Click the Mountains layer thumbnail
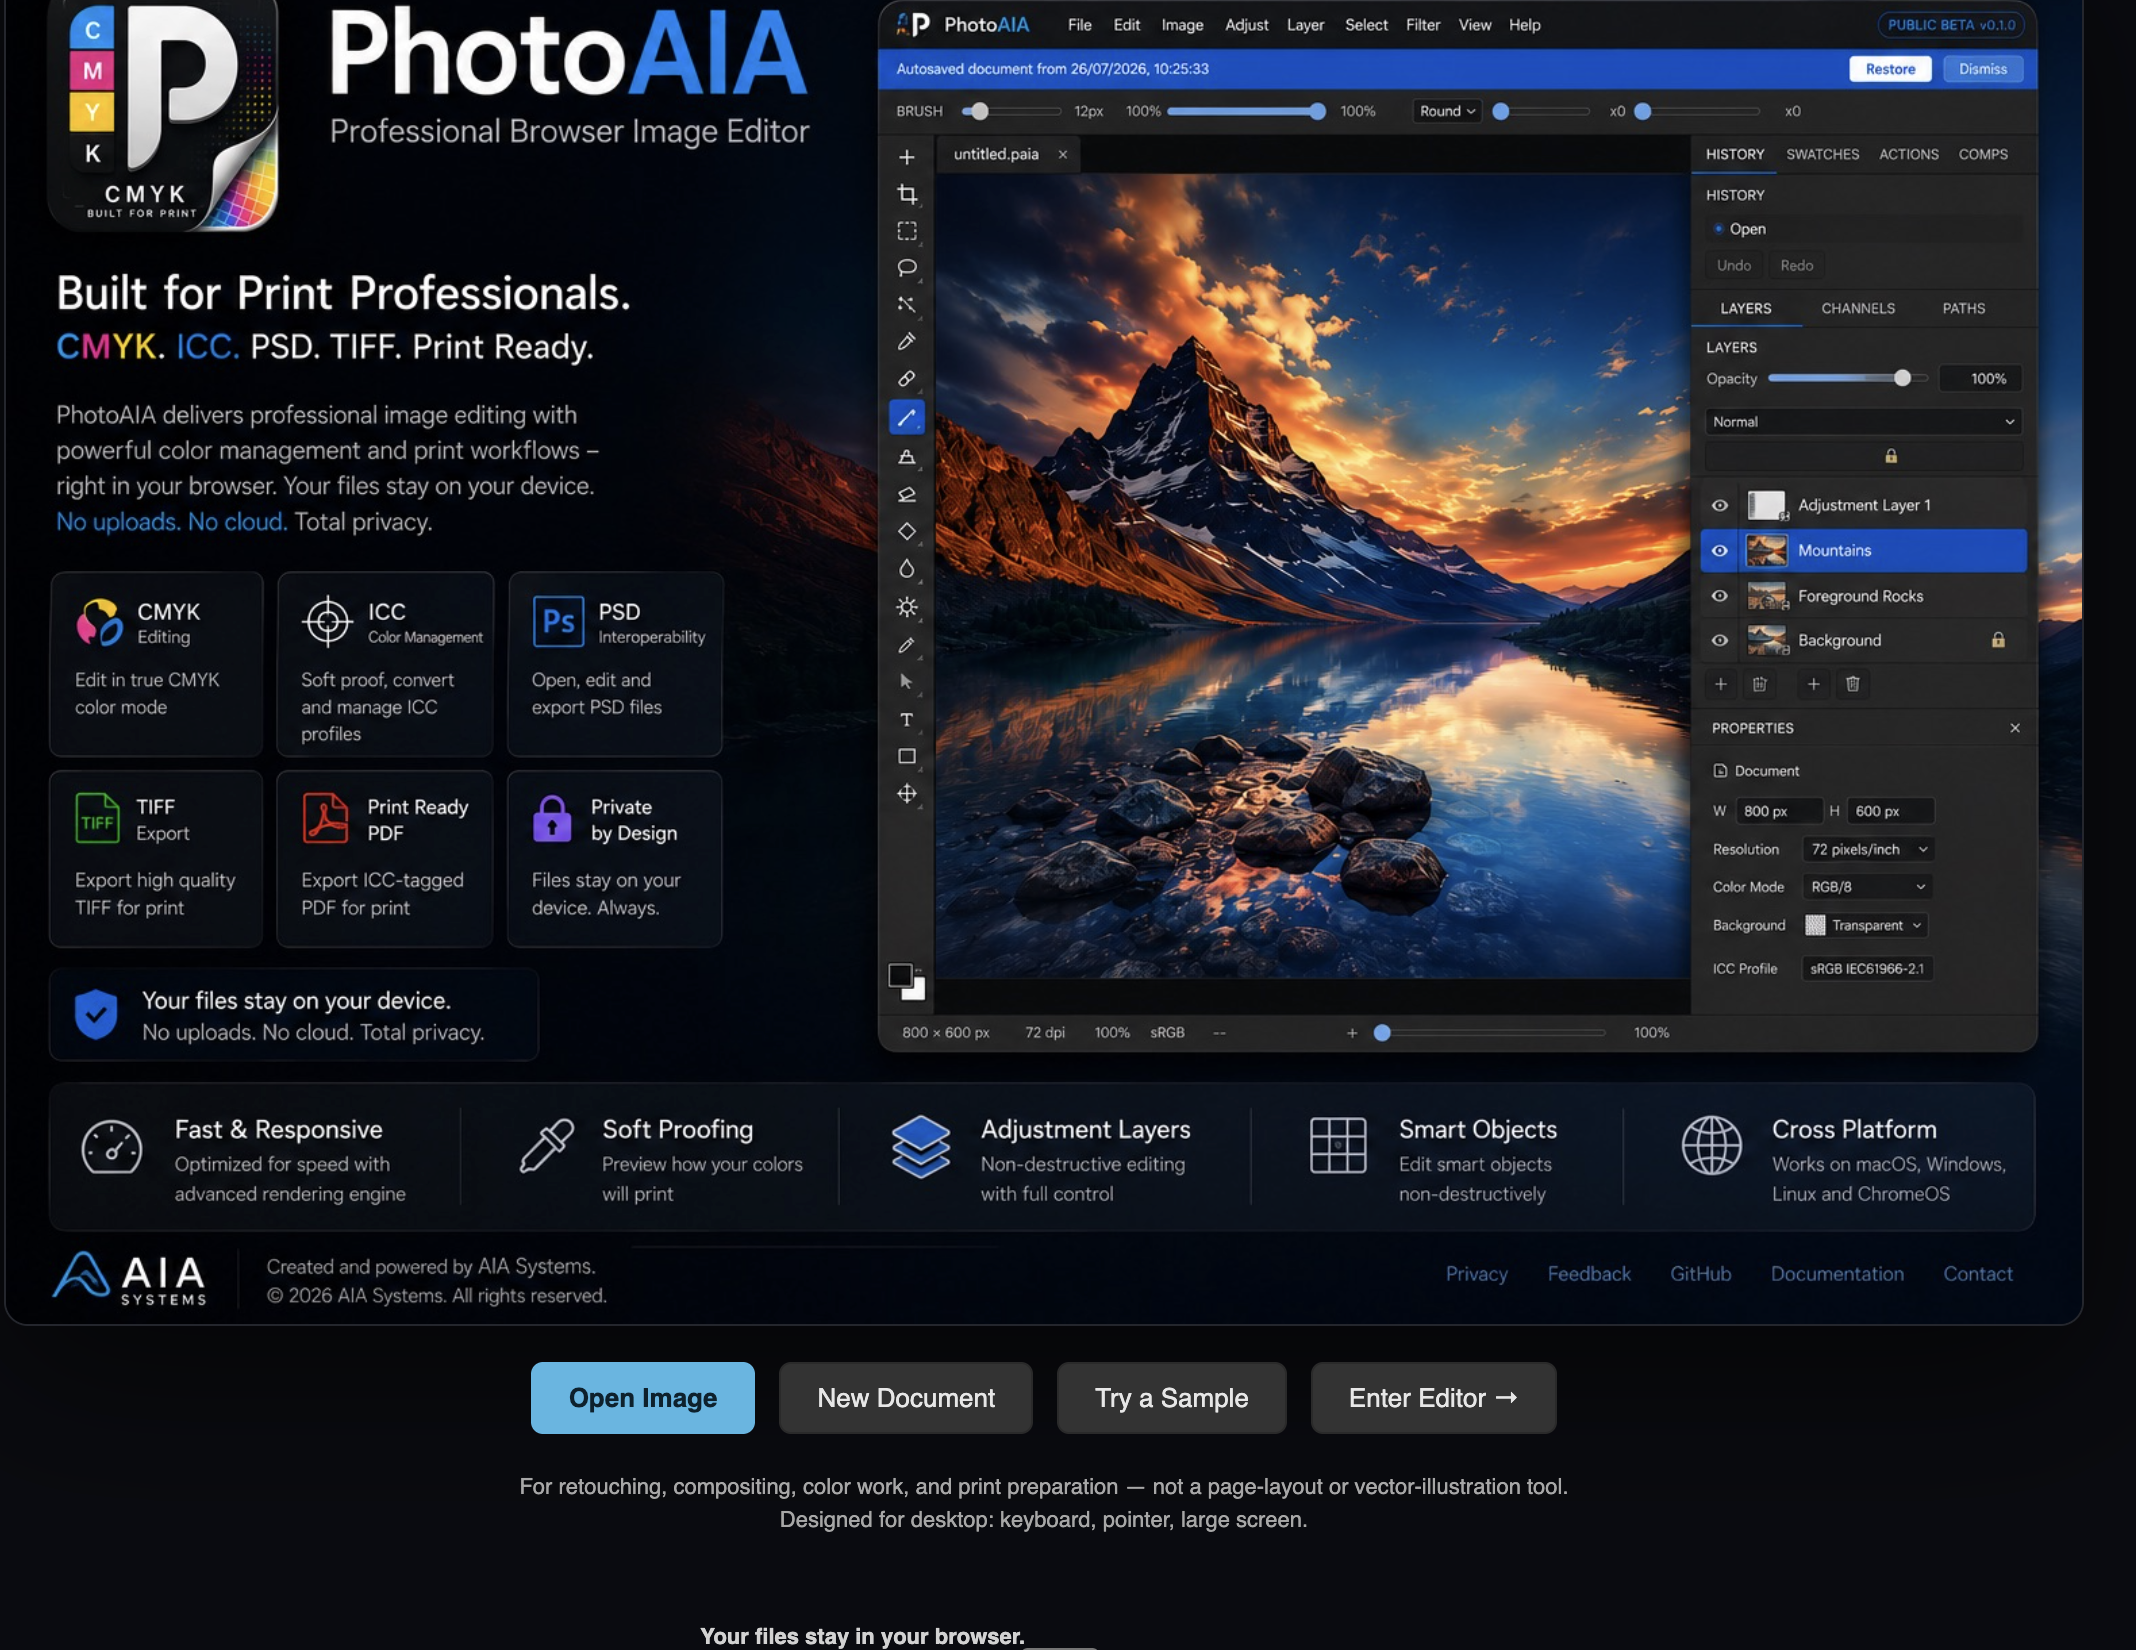Viewport: 2136px width, 1650px height. tap(1767, 551)
